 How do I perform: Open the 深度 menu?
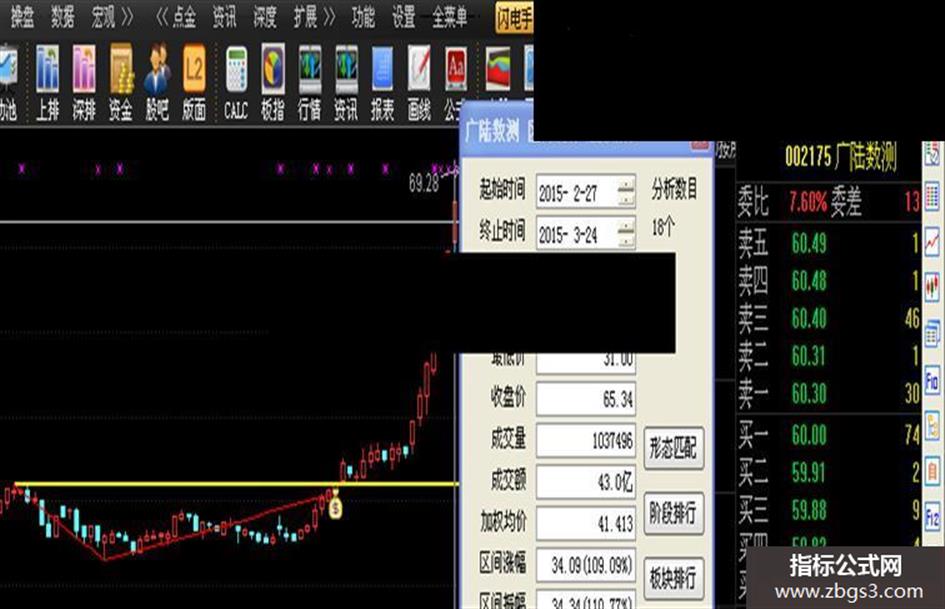click(x=265, y=17)
